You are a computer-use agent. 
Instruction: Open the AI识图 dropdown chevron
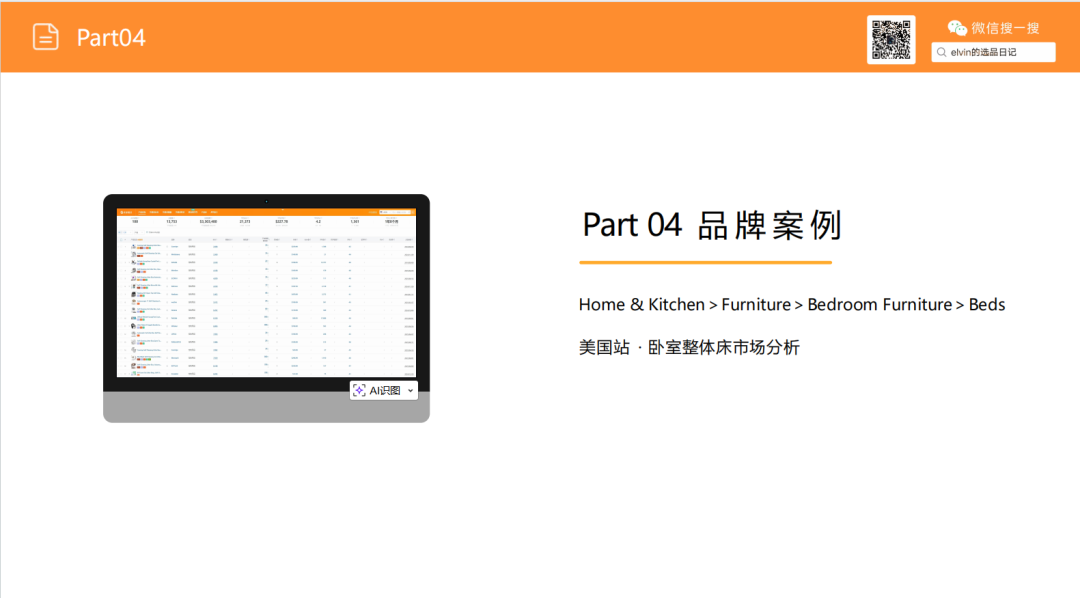tap(410, 390)
